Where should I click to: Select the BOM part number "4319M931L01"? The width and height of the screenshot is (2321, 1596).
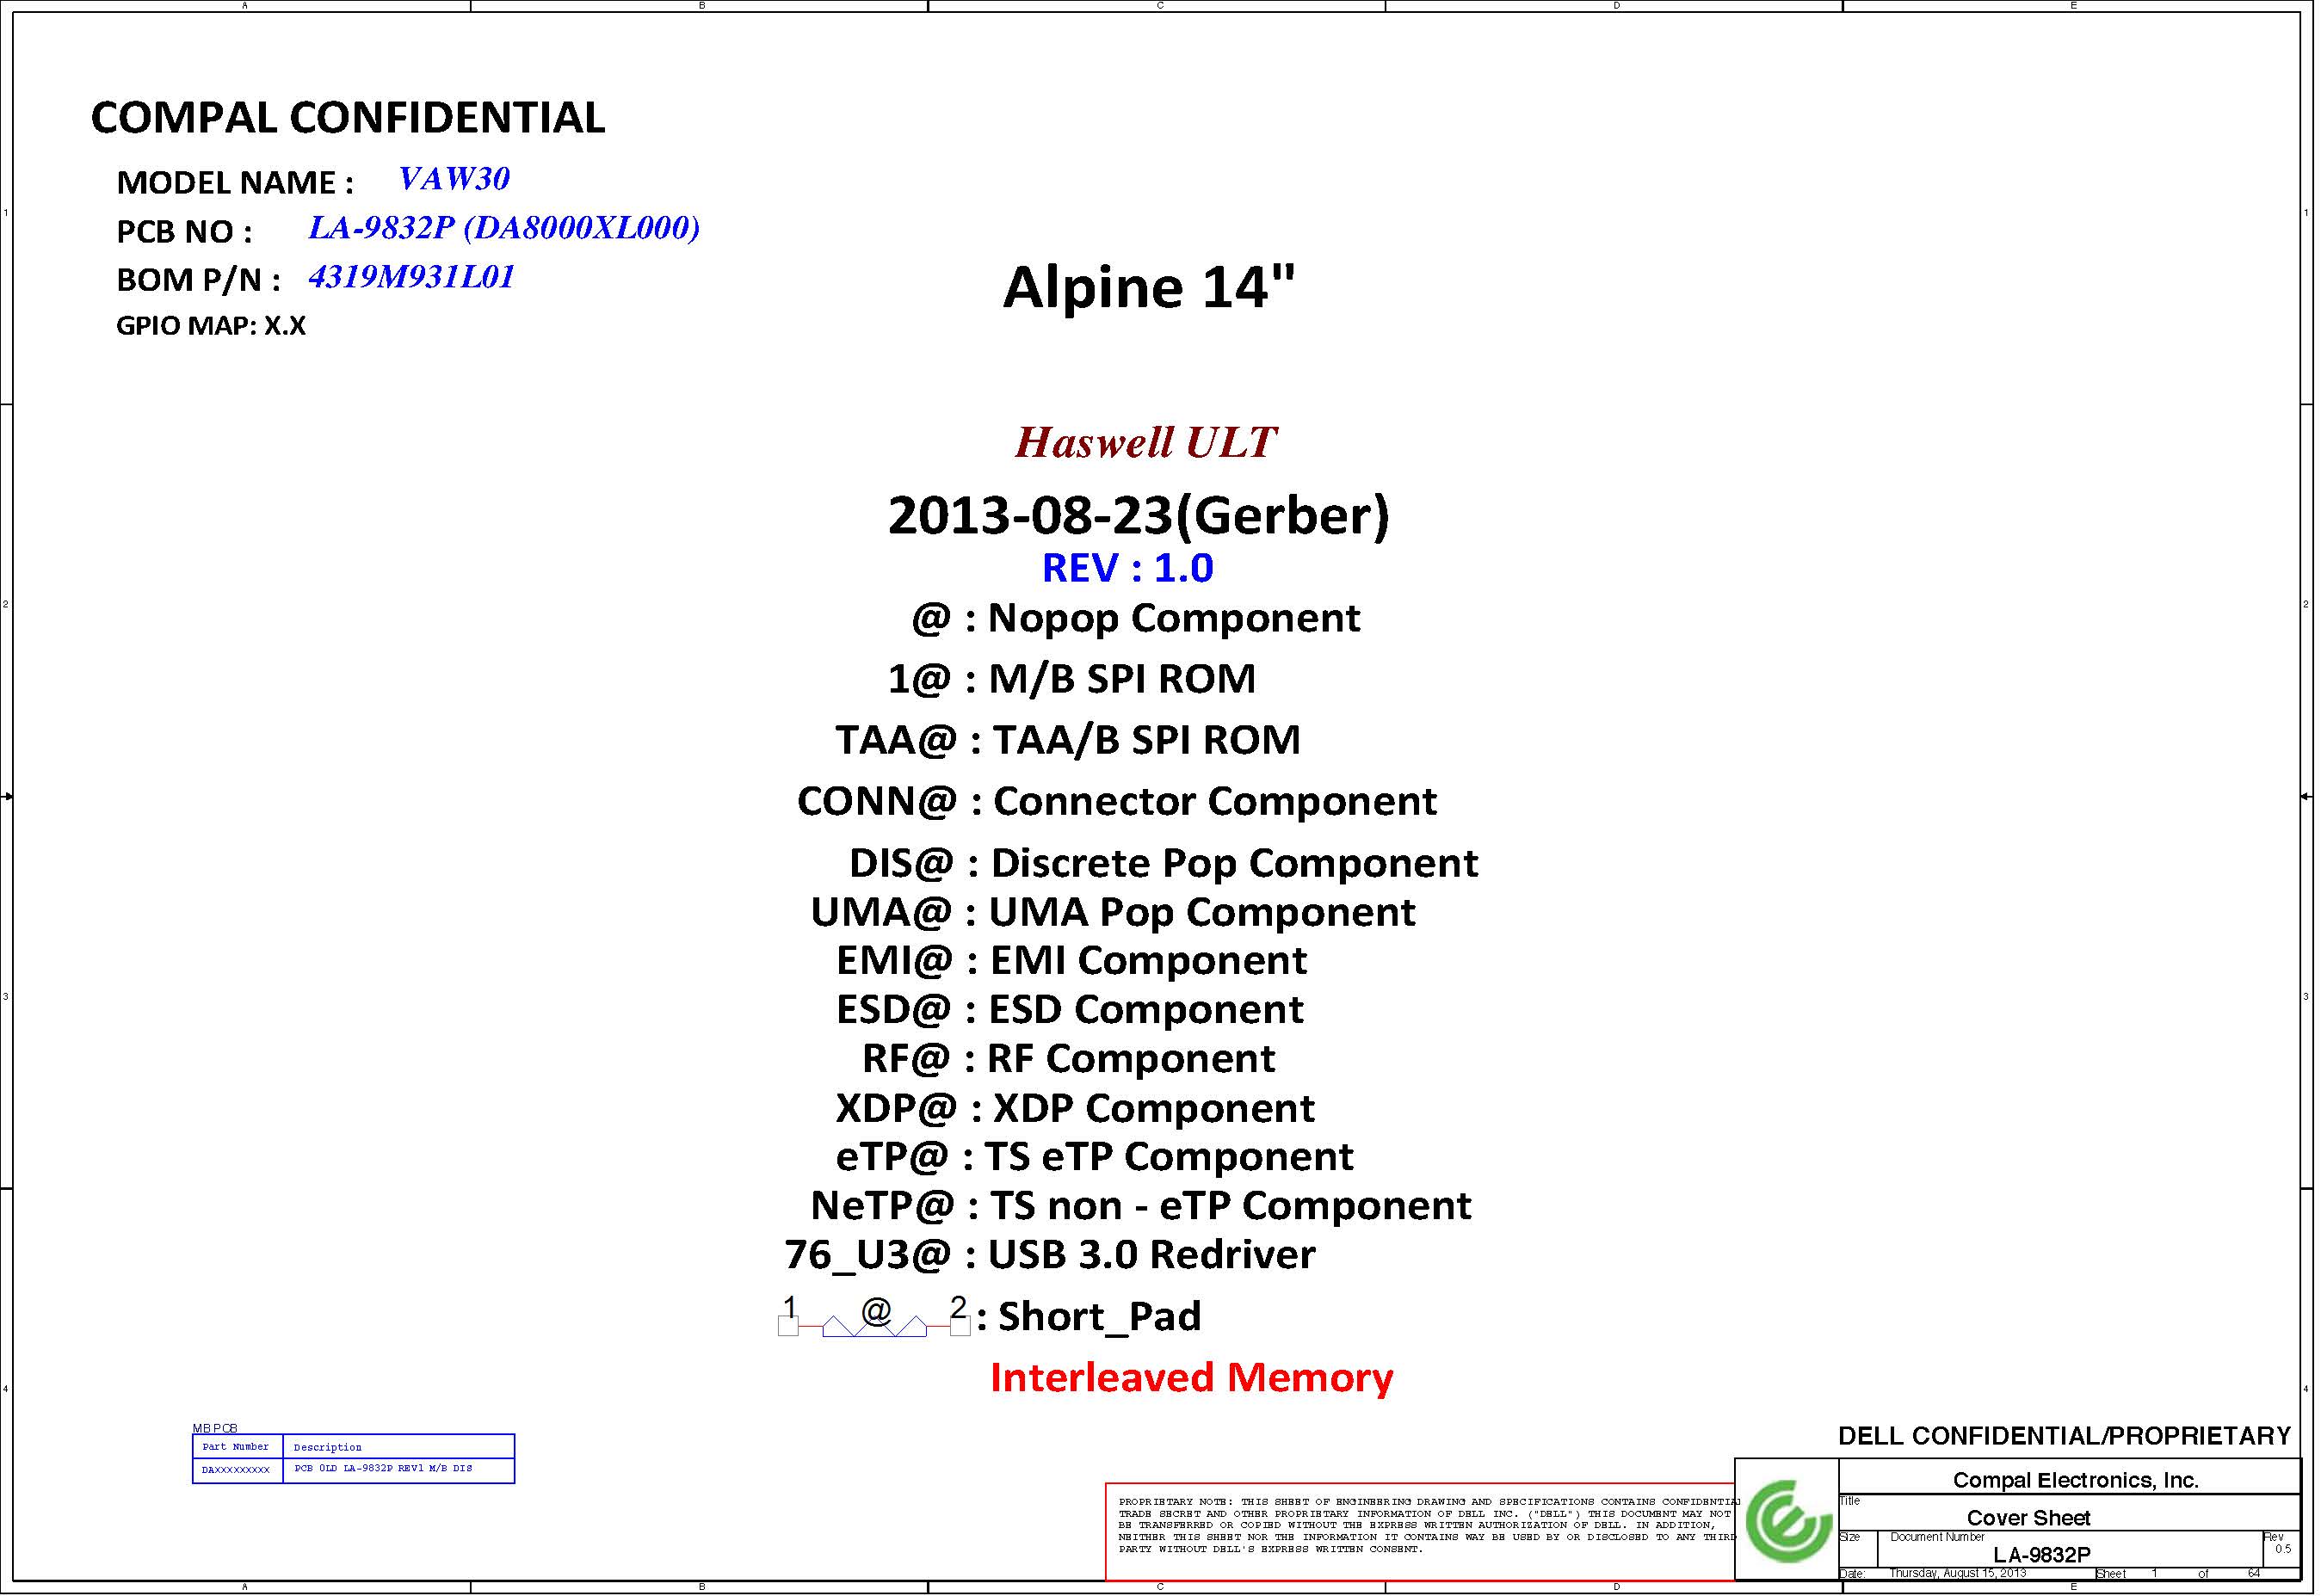[x=412, y=277]
